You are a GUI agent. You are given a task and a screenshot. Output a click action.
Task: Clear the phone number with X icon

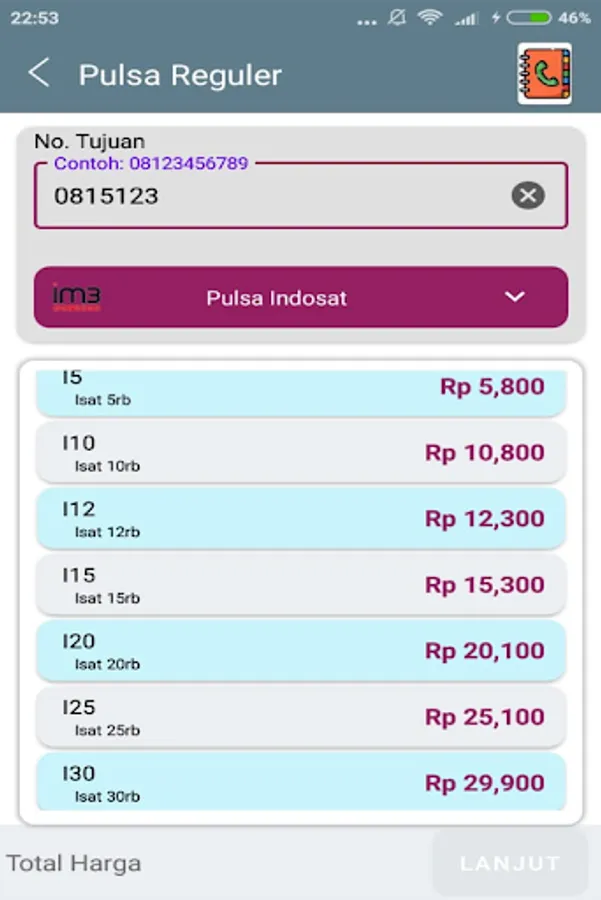[x=528, y=195]
